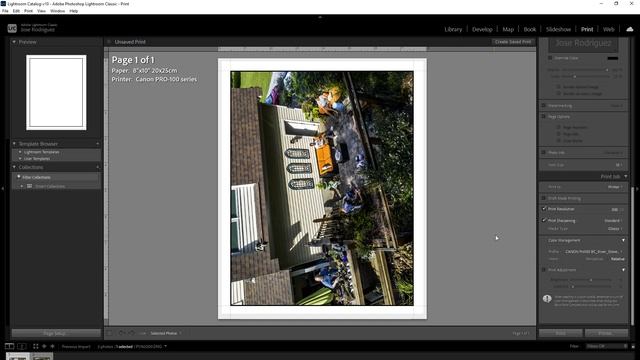The height and width of the screenshot is (360, 640).
Task: Collapse the Preview panel triangle
Action: point(14,42)
